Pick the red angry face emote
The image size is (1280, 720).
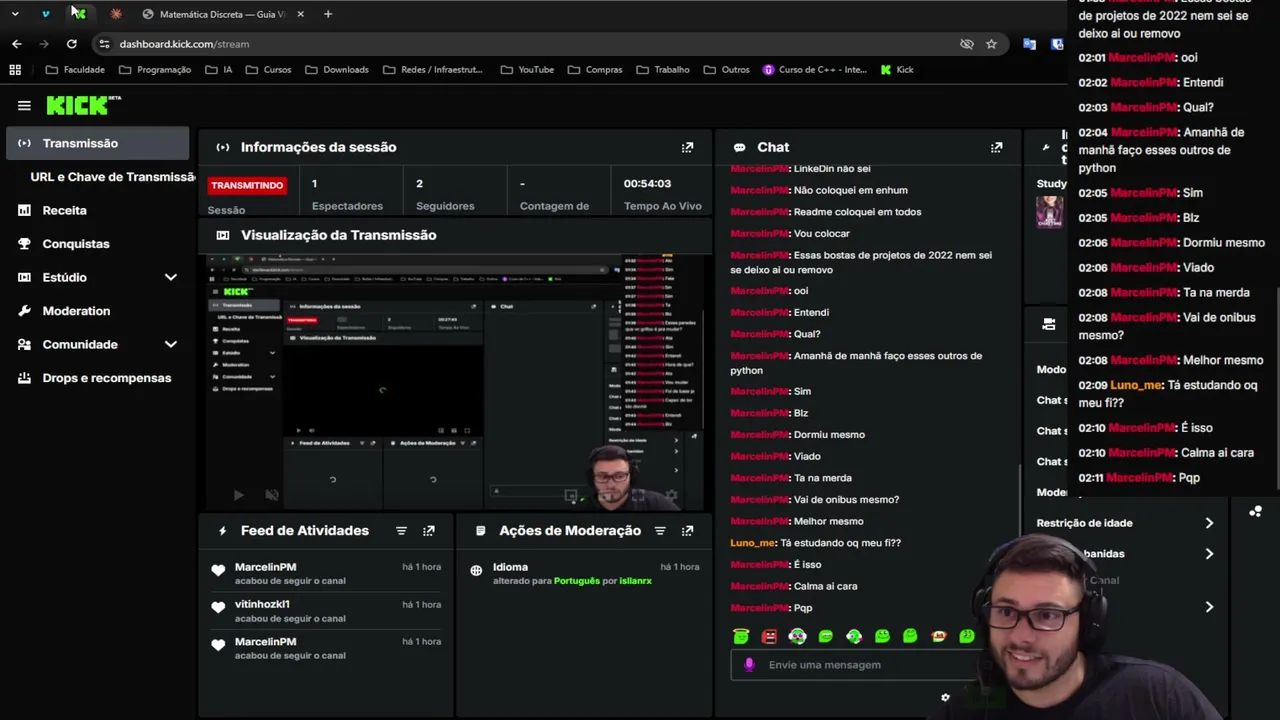(769, 636)
